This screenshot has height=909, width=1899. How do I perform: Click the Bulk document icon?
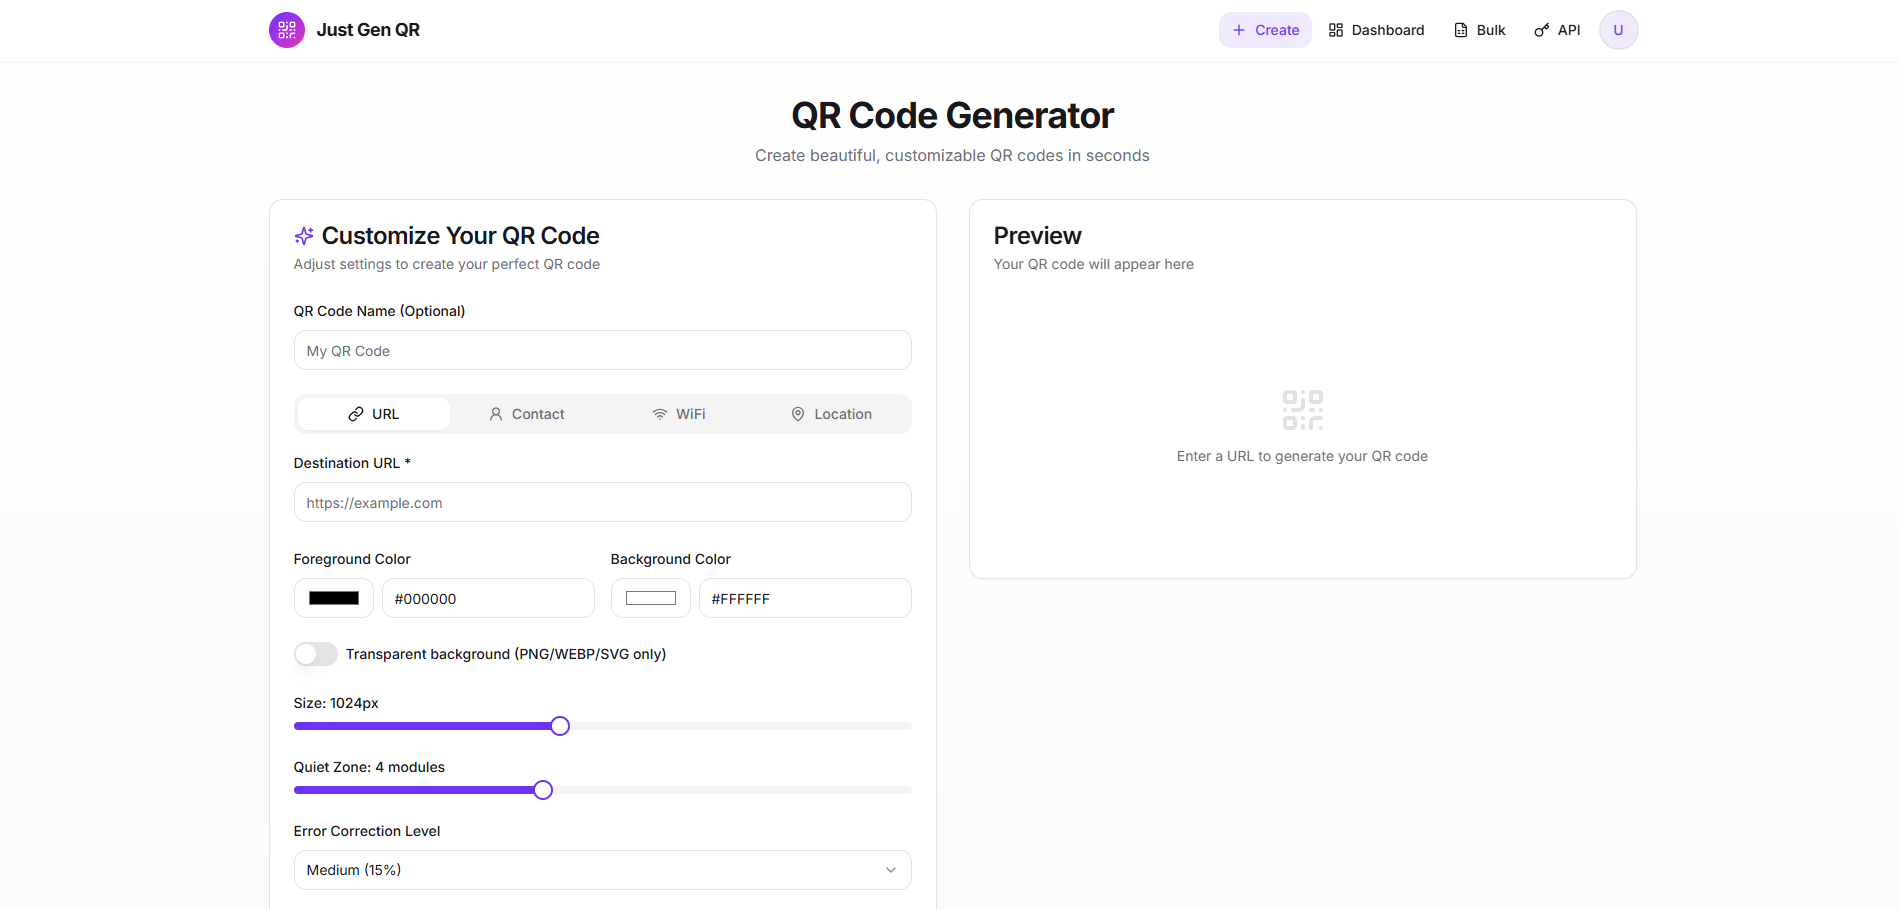(x=1459, y=30)
